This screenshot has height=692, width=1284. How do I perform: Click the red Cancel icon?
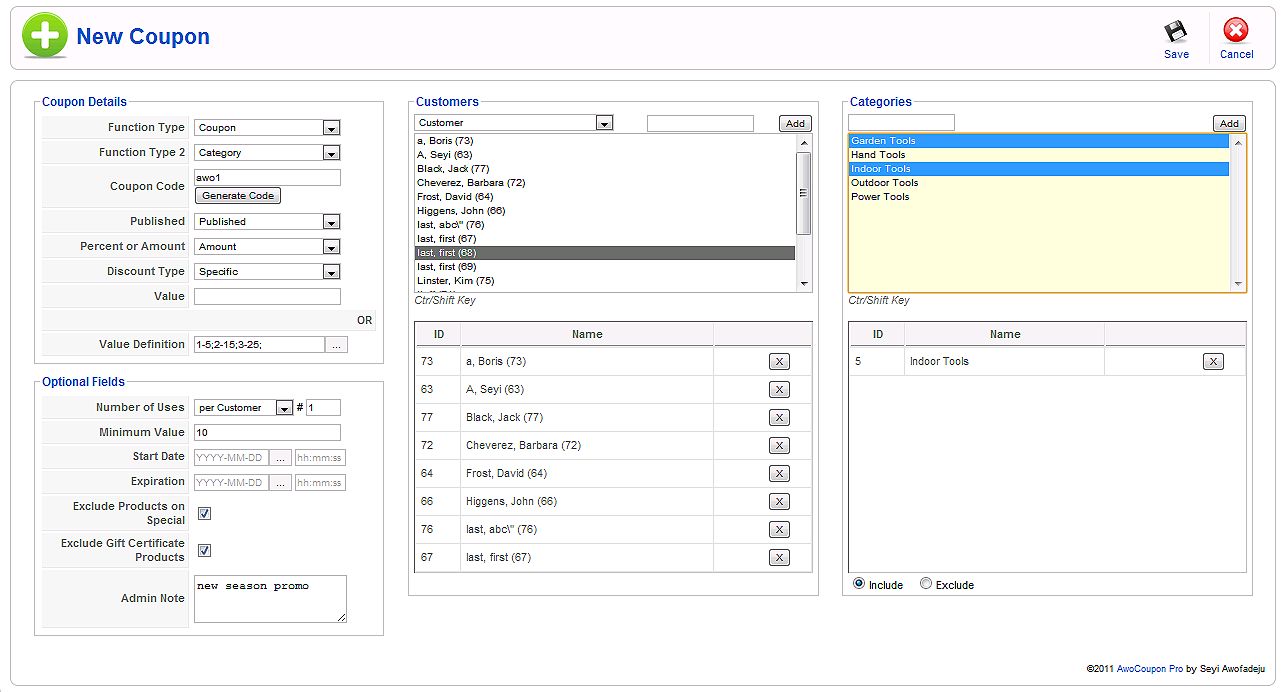(1236, 31)
